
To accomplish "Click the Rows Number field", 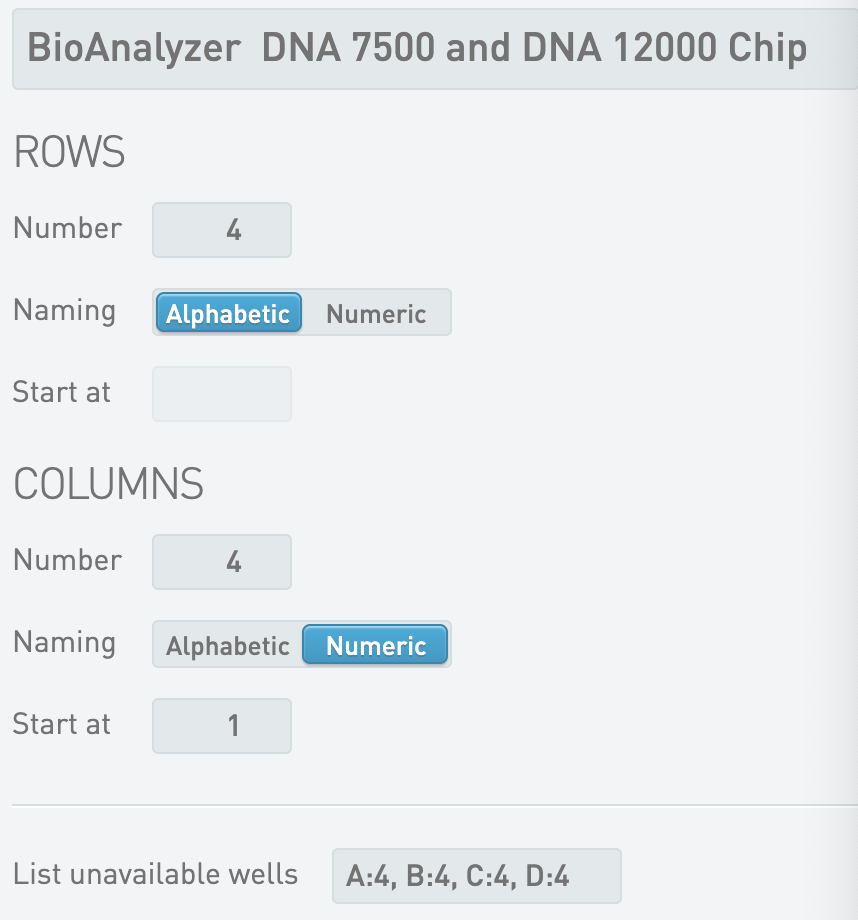I will click(222, 230).
